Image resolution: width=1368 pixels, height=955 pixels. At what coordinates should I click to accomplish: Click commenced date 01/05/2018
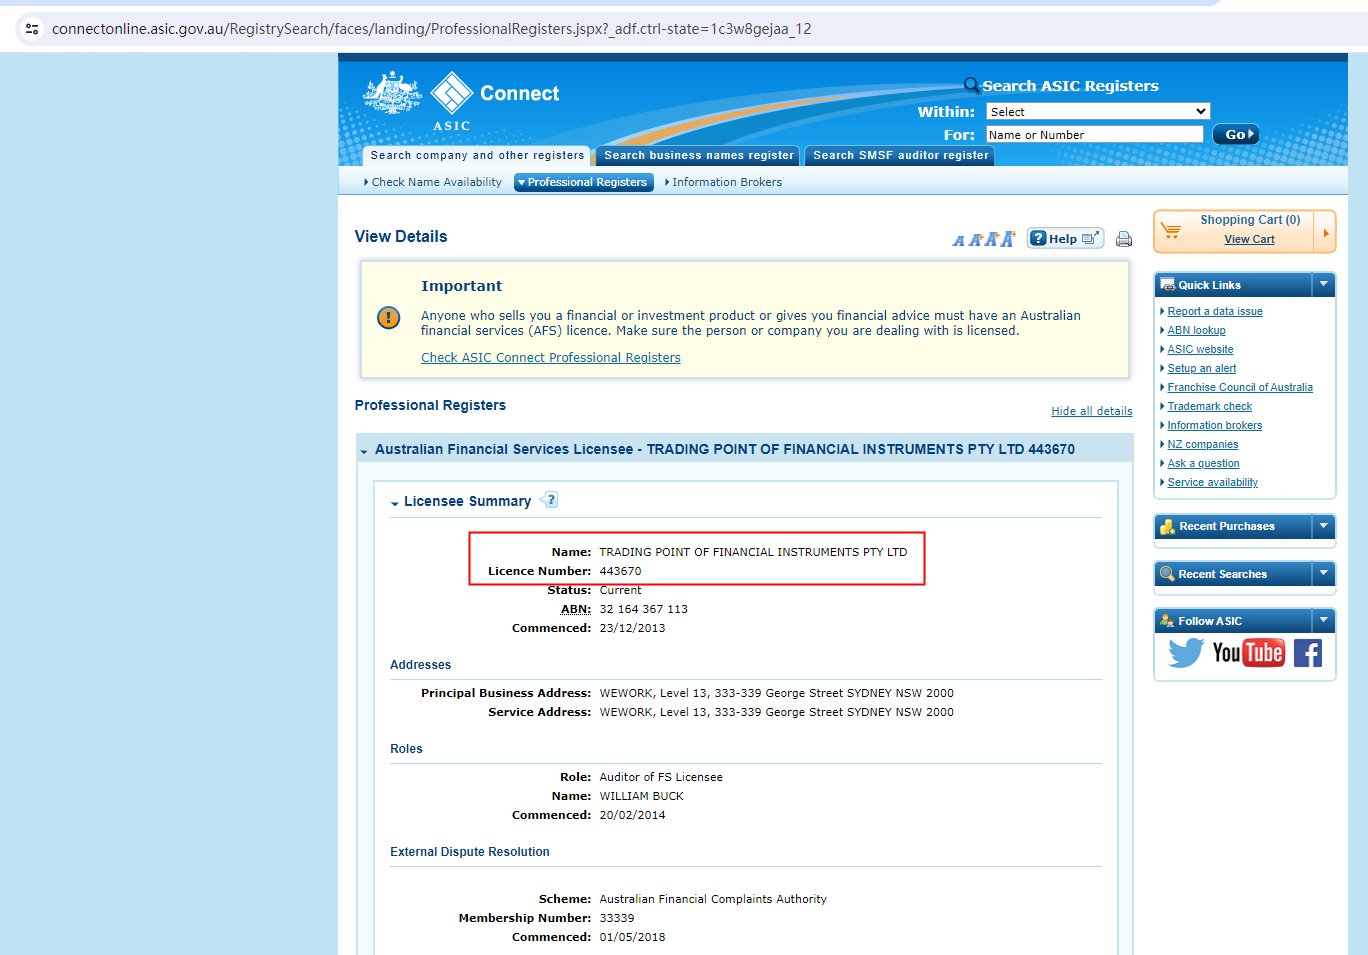633,938
